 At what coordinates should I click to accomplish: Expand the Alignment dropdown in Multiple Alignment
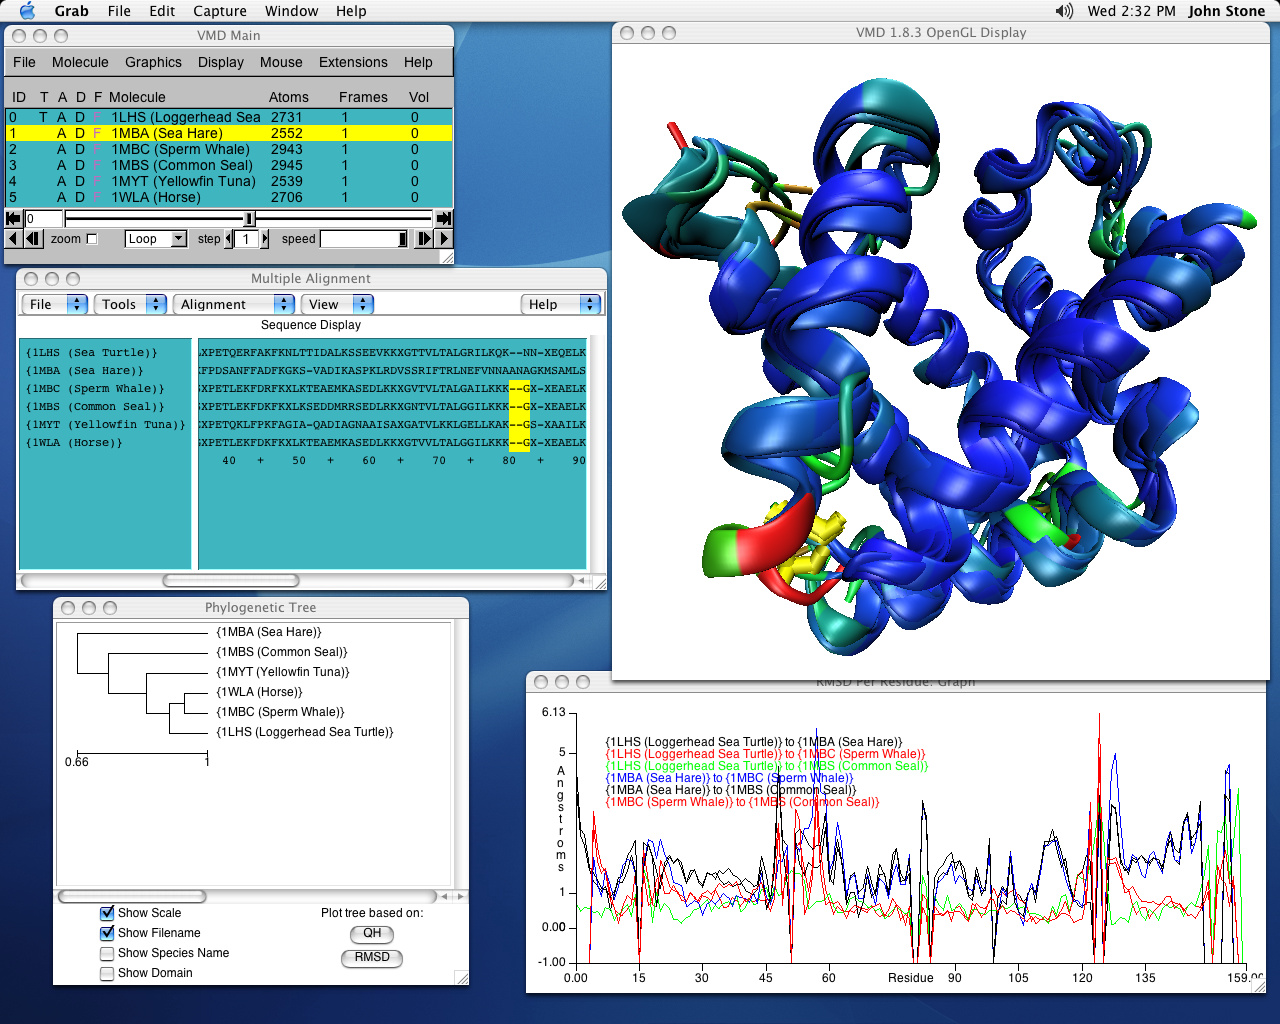(234, 304)
